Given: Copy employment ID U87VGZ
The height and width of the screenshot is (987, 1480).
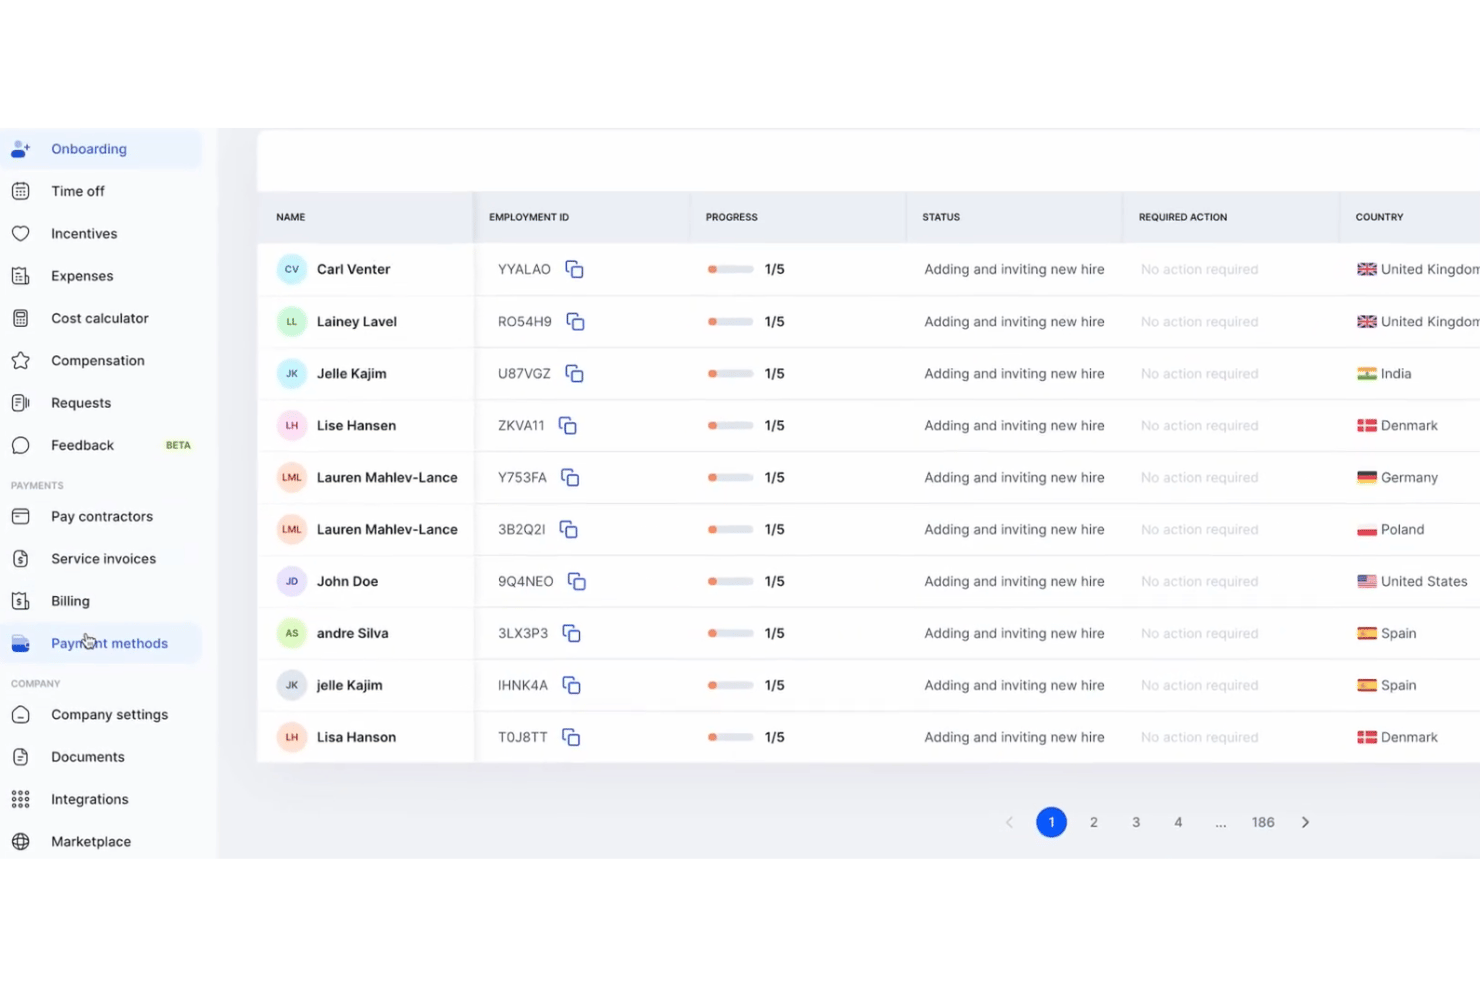Looking at the screenshot, I should click(574, 373).
